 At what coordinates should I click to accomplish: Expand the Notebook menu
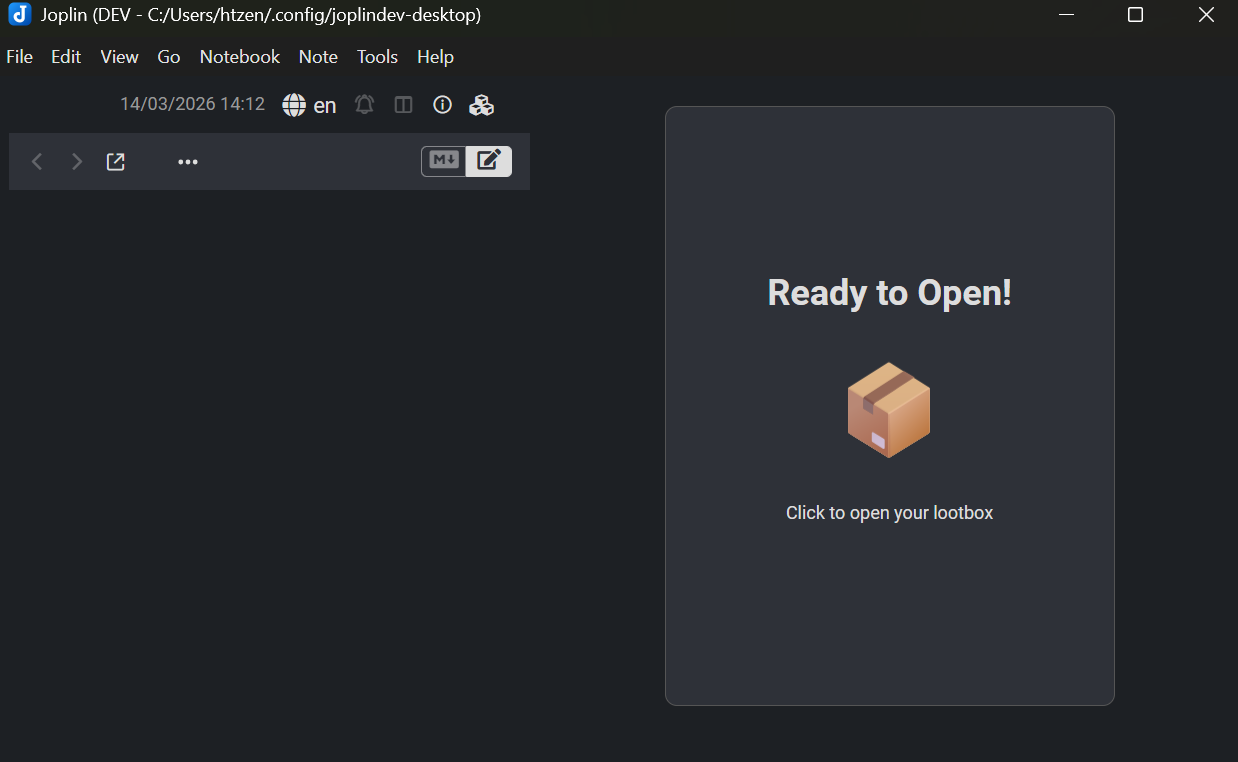point(239,57)
